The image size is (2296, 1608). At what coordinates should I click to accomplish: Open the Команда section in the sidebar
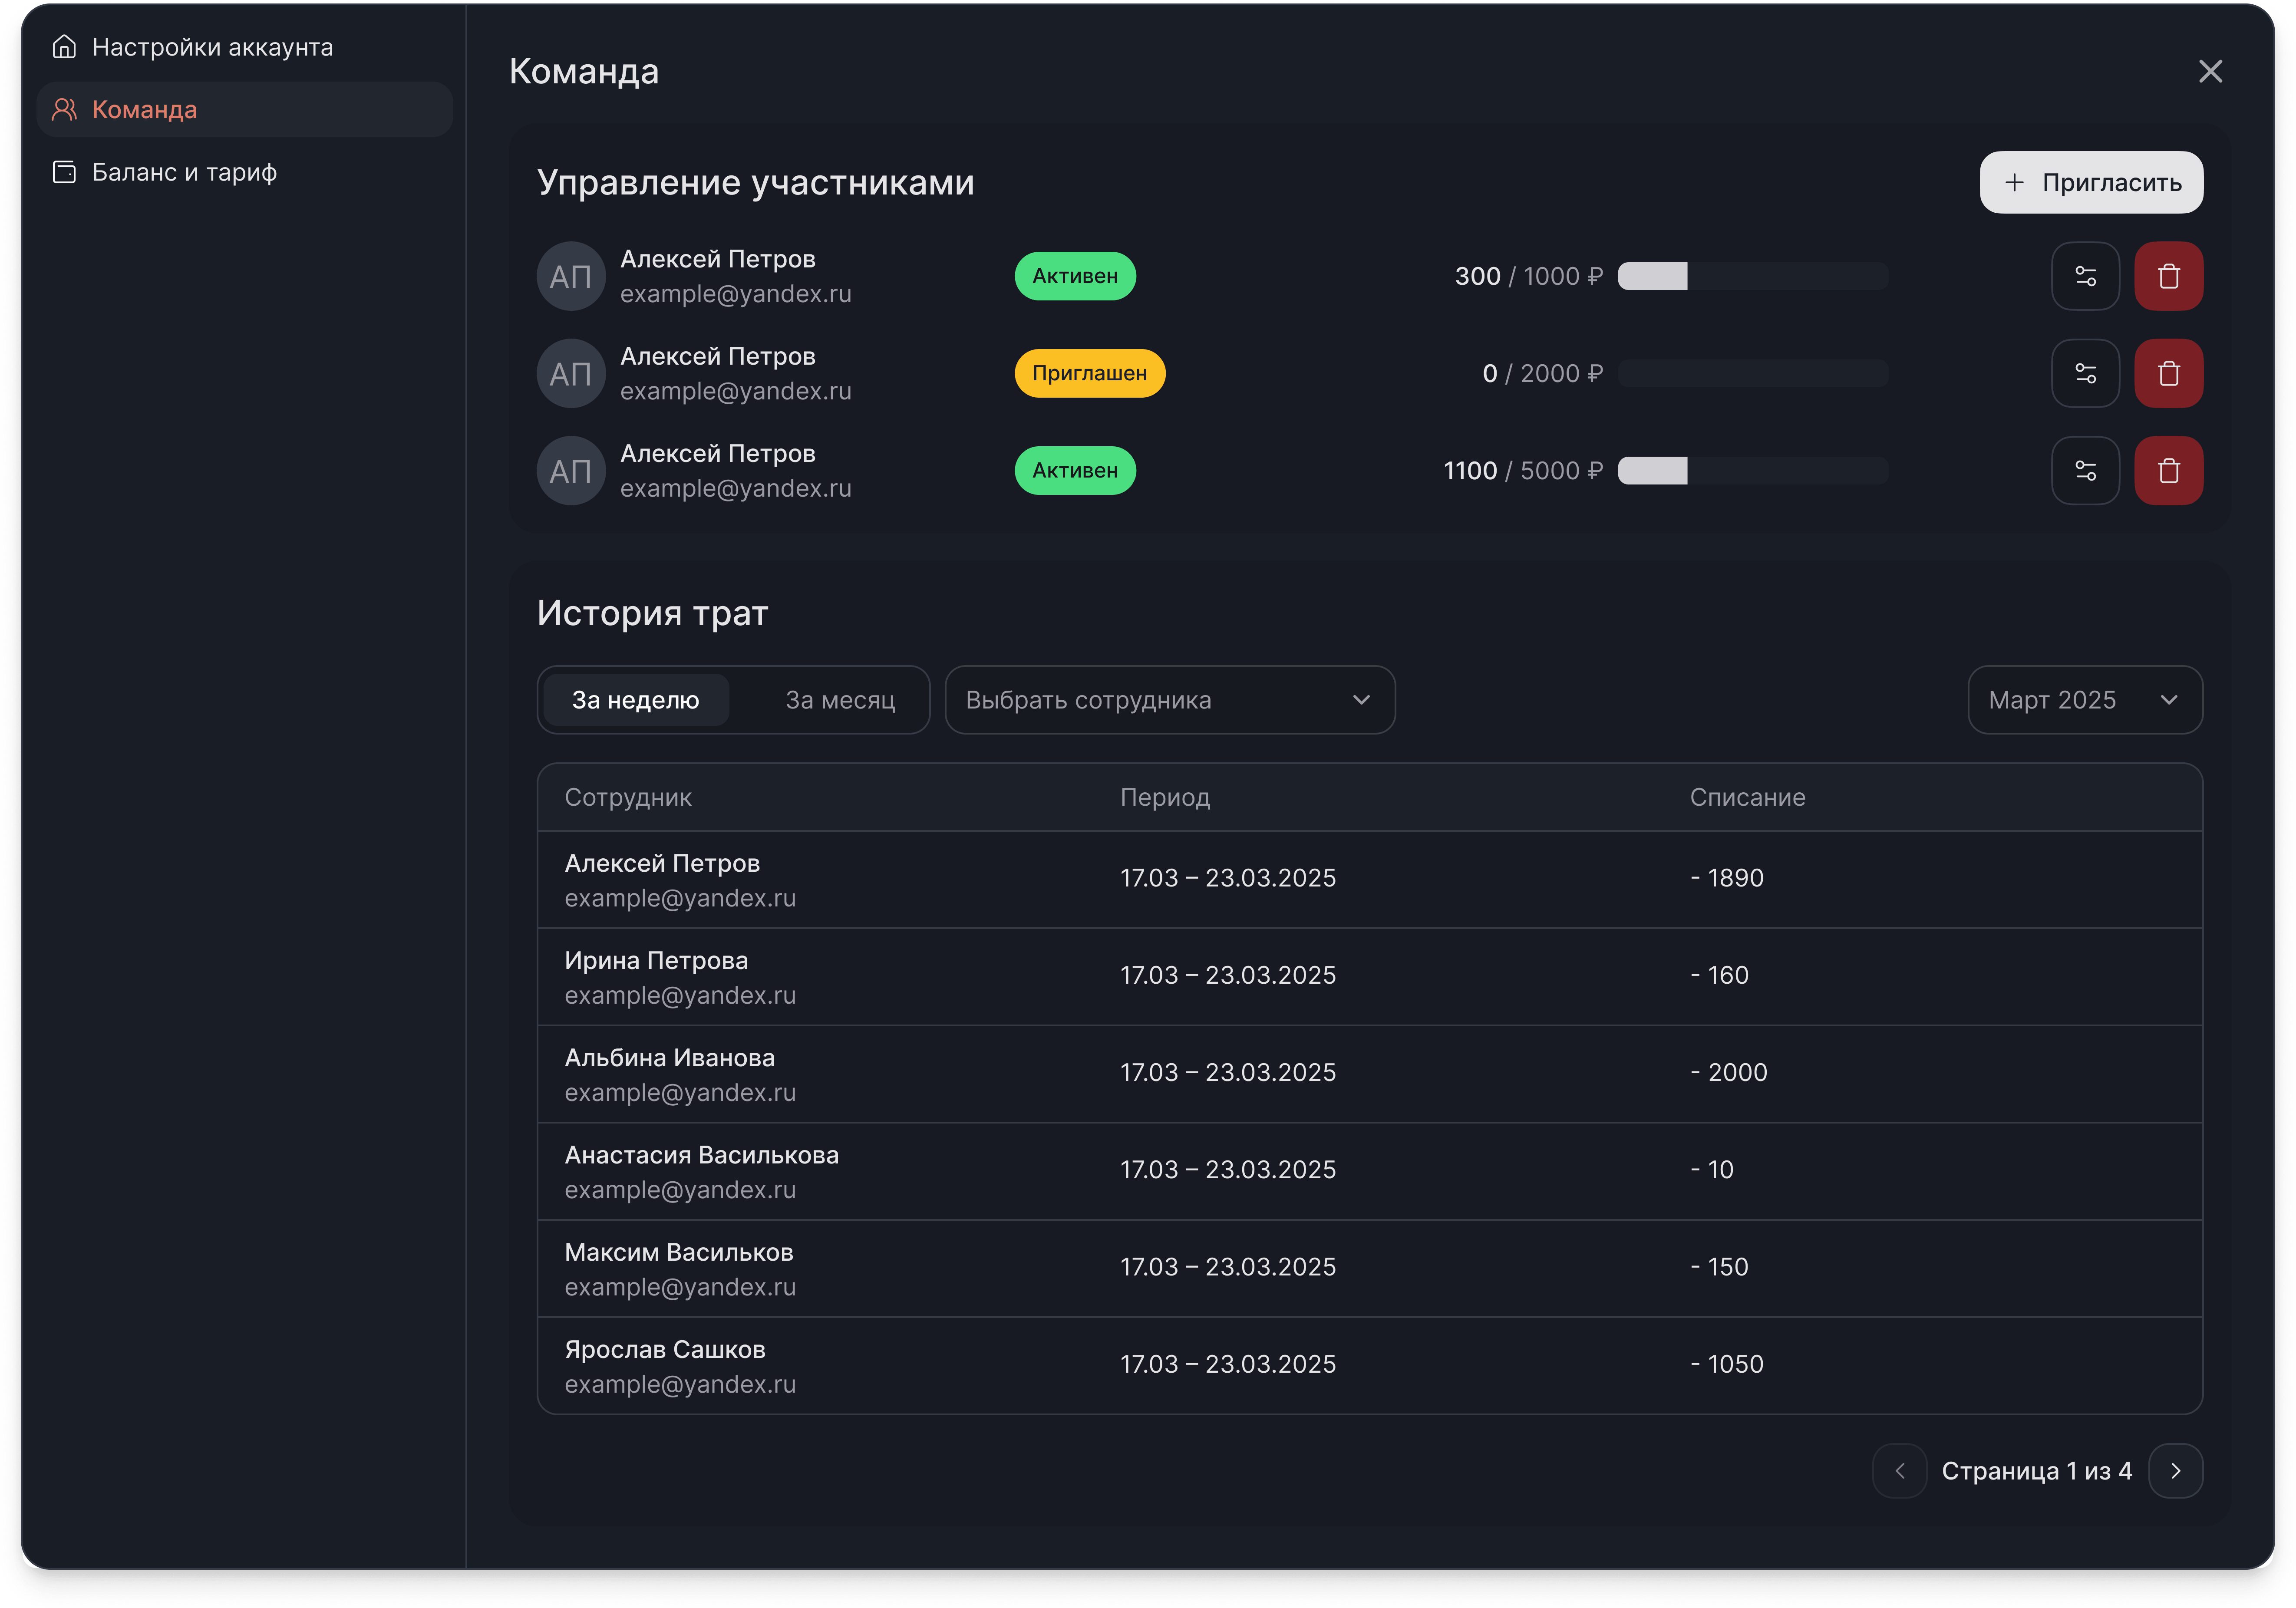[244, 110]
